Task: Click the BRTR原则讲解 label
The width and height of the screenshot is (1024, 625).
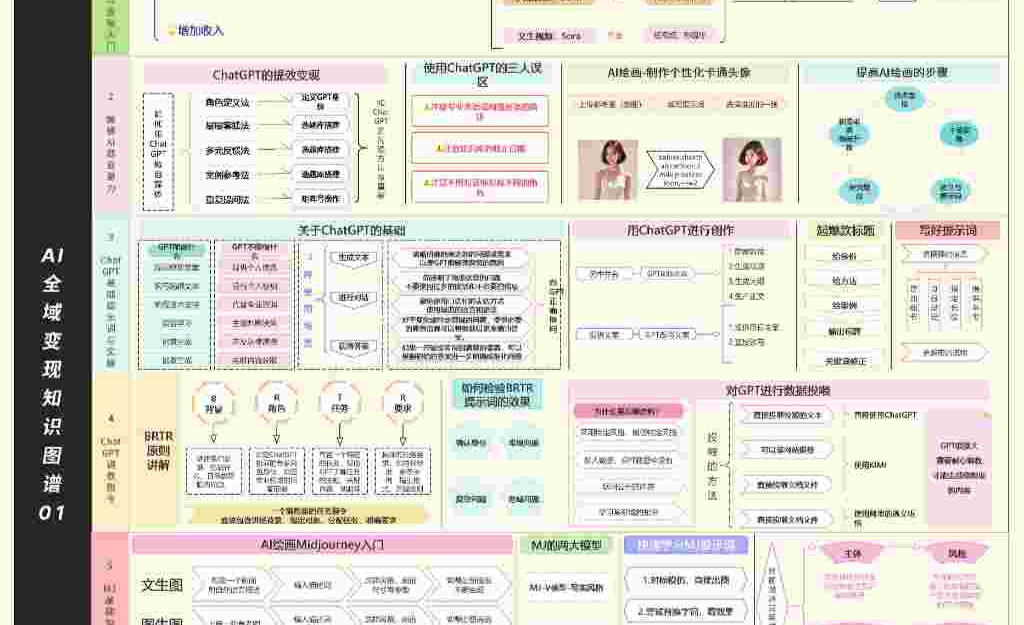Action: [x=158, y=450]
